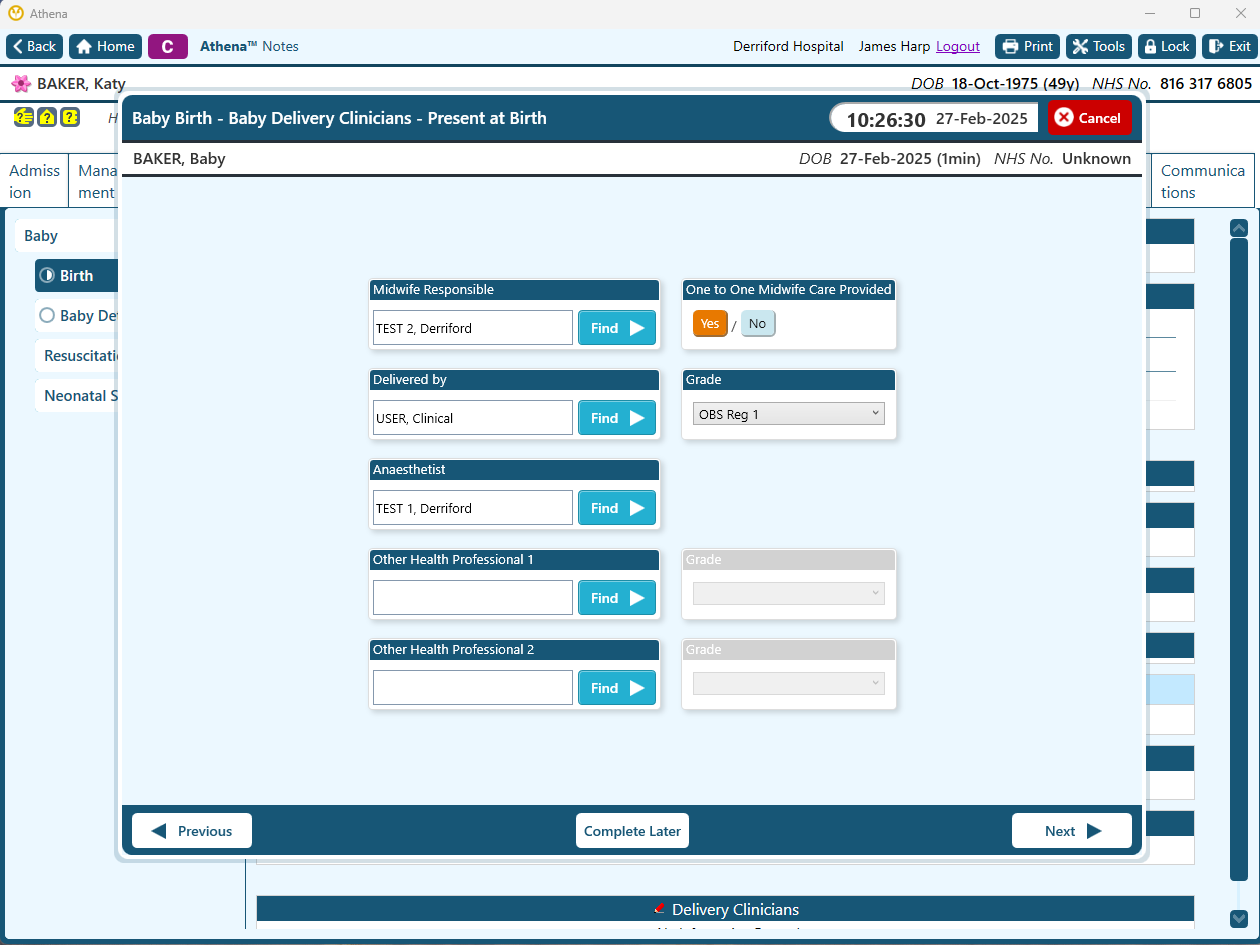
Task: Click the Derriford Hospital label
Action: click(x=788, y=46)
